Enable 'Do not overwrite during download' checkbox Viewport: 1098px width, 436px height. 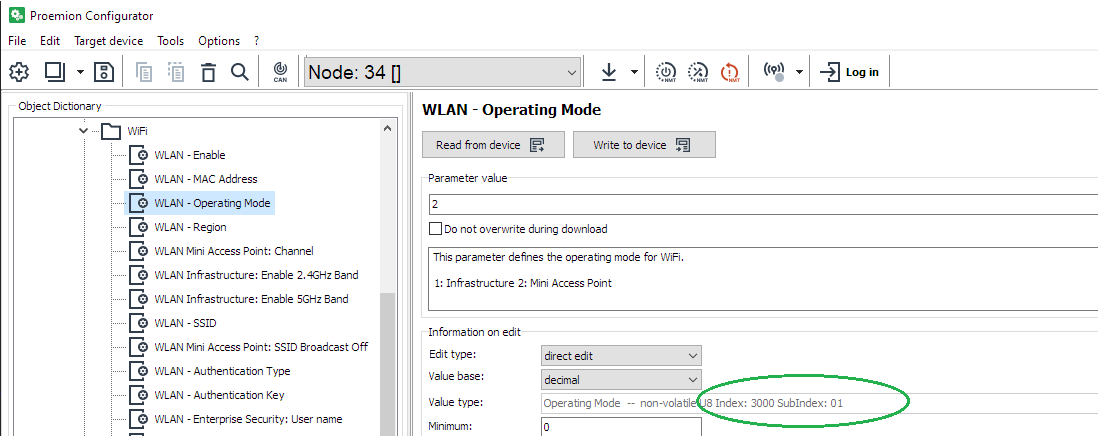click(x=435, y=229)
